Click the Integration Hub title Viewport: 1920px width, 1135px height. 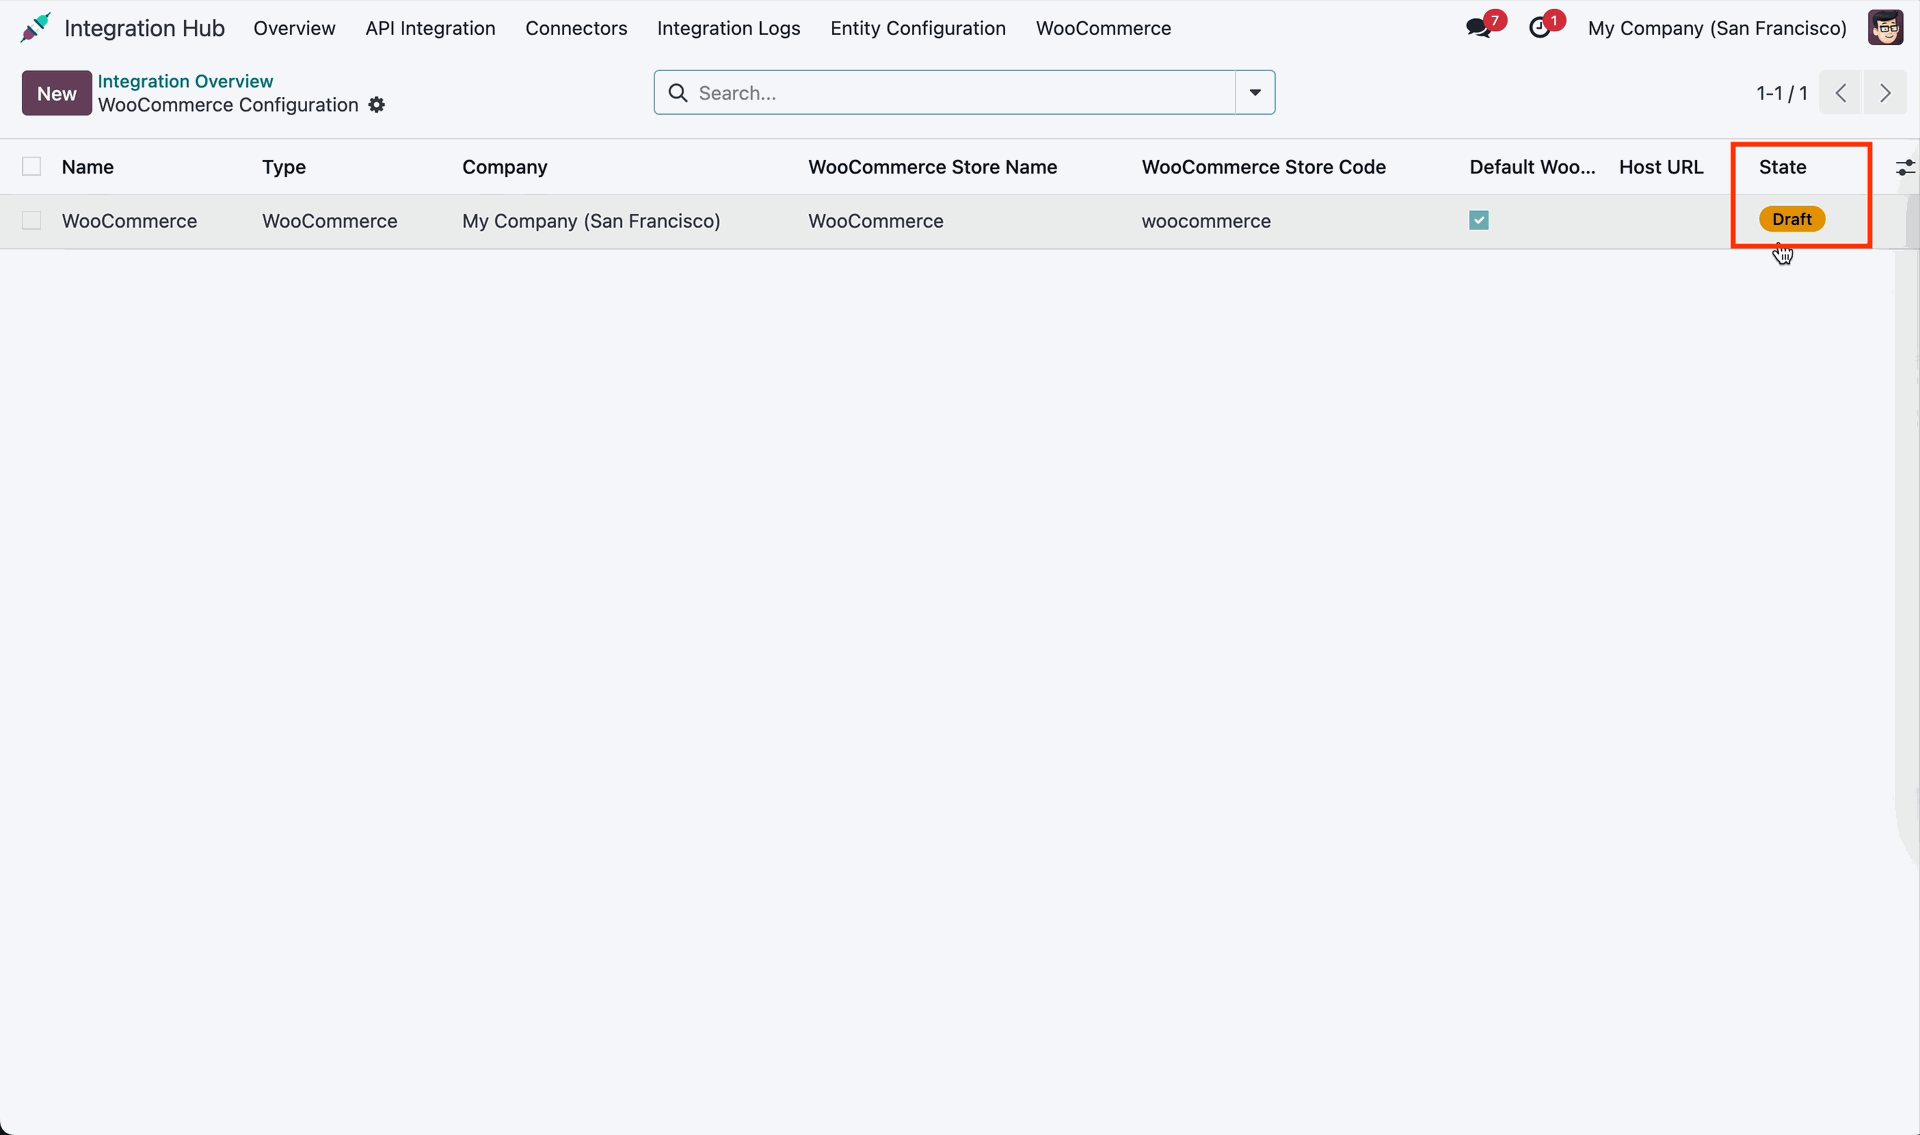[144, 28]
